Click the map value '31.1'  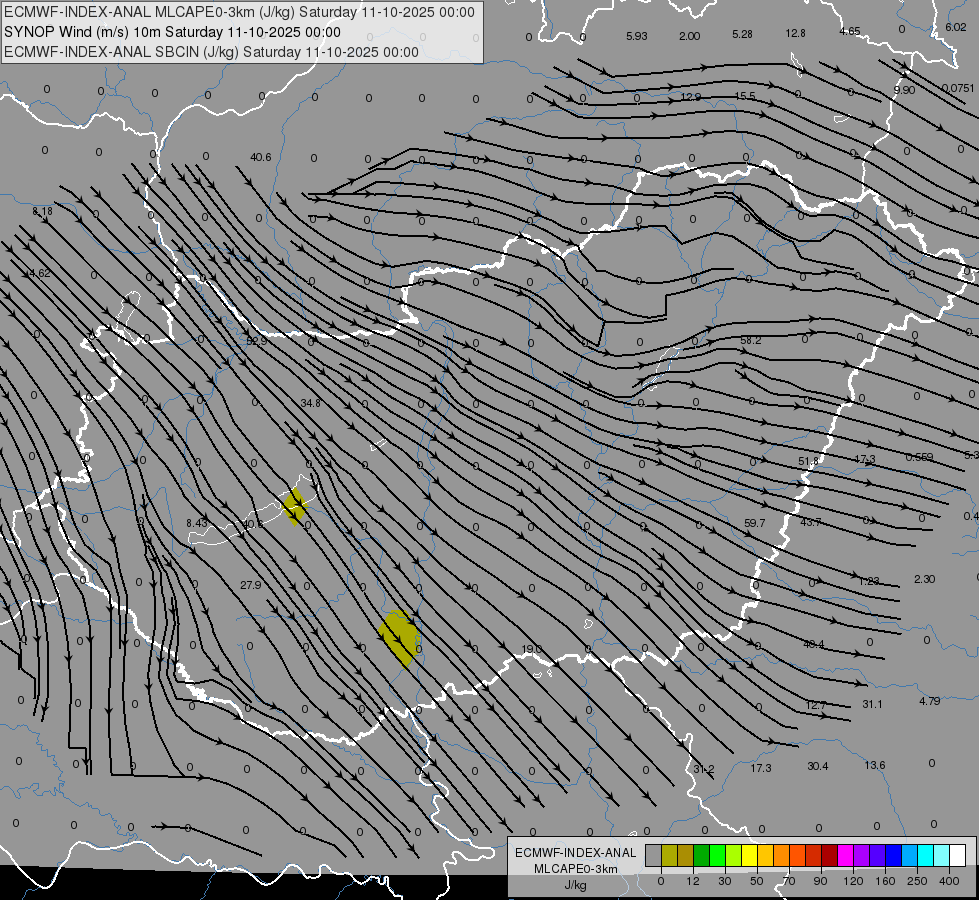tap(872, 704)
